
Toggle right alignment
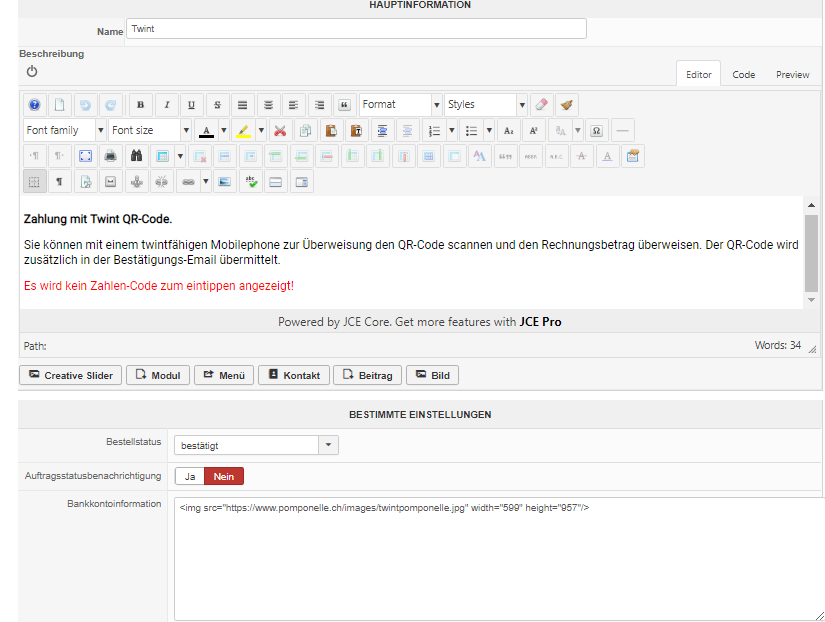coord(319,105)
